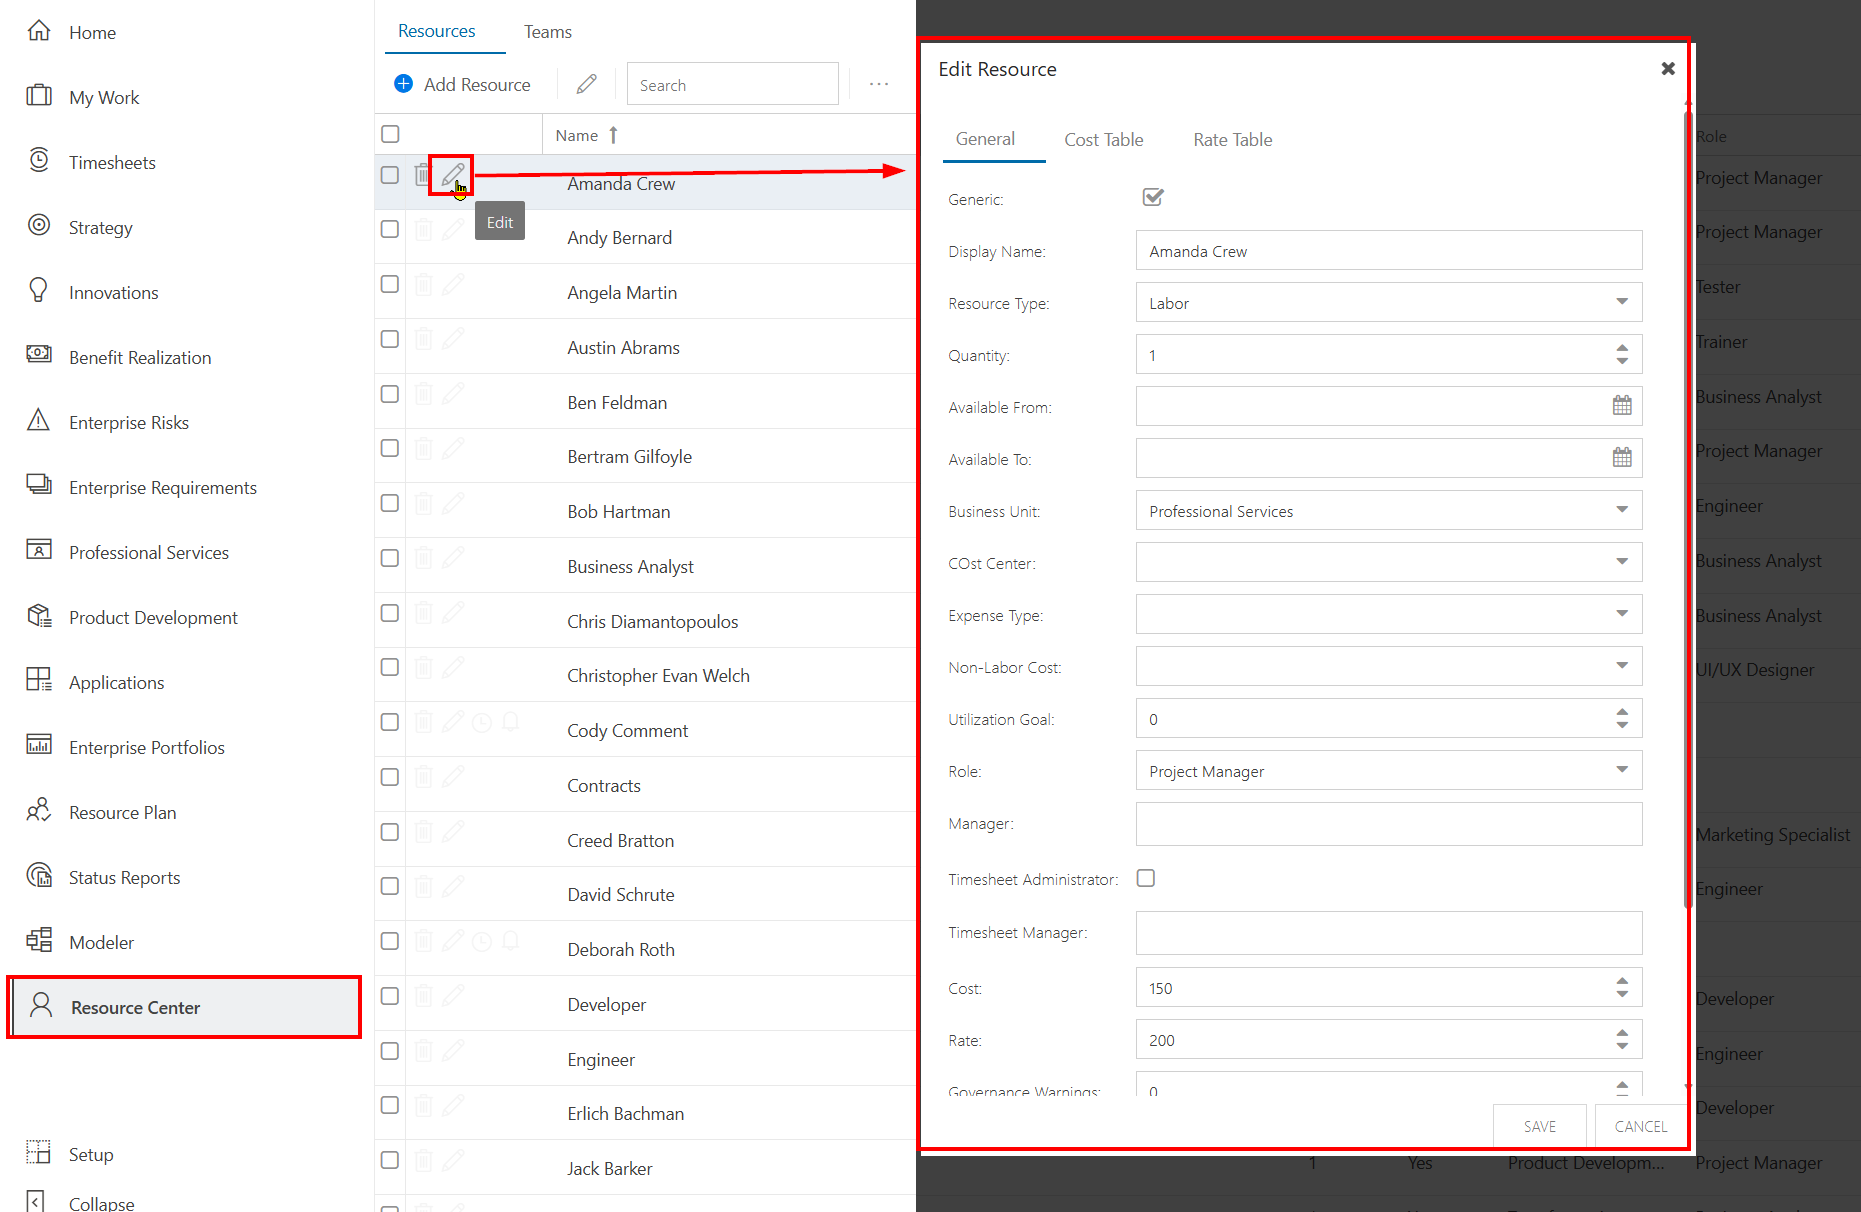Open Home from the sidebar
Viewport: 1861px width, 1212px height.
(x=92, y=33)
